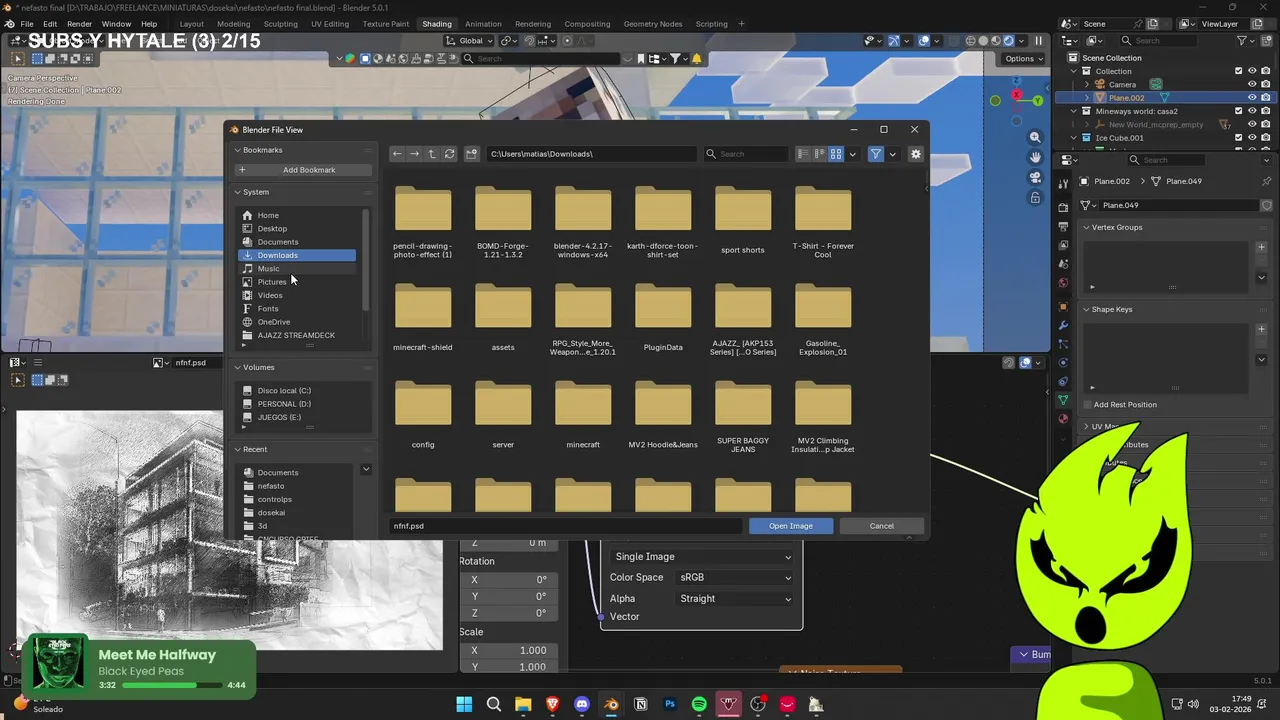Open Color Space sRGB dropdown

735,577
